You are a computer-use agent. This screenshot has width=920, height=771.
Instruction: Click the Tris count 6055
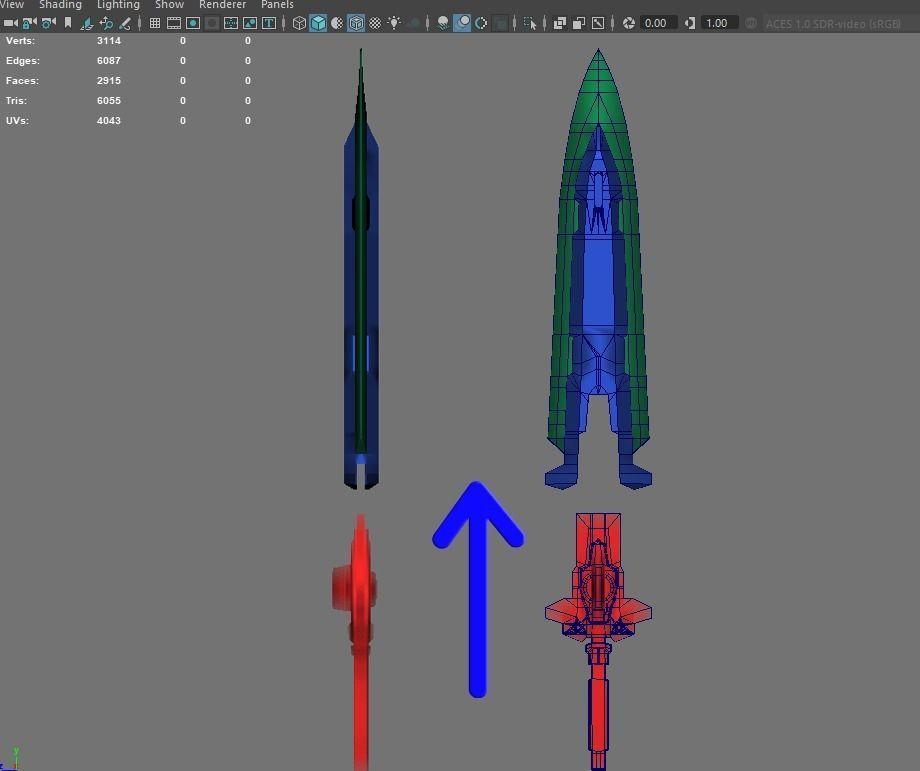point(109,100)
